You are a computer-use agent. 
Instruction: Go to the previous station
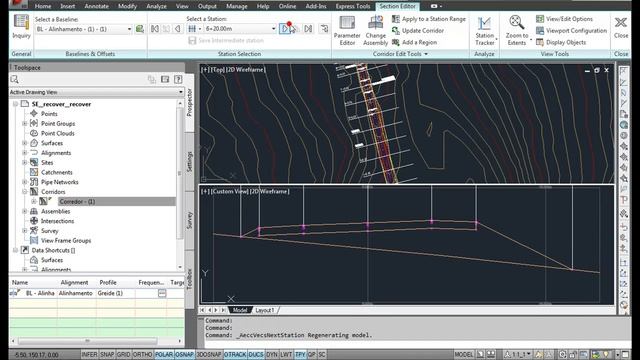[178, 29]
